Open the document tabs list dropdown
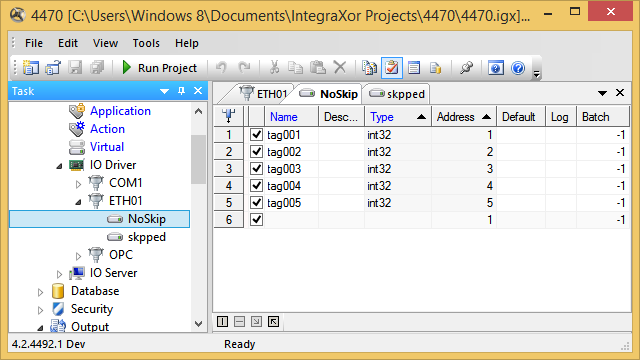This screenshot has height=360, width=640. [602, 93]
